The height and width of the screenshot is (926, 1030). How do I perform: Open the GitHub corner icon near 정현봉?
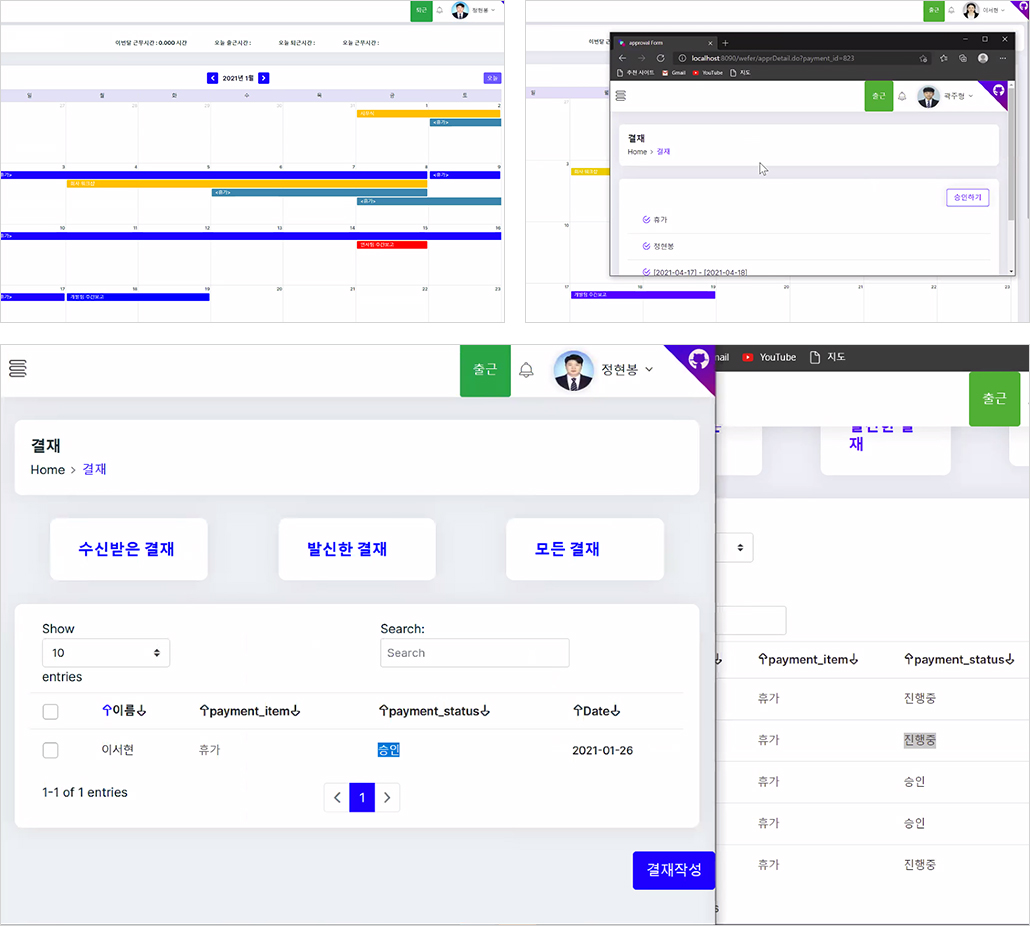point(698,359)
